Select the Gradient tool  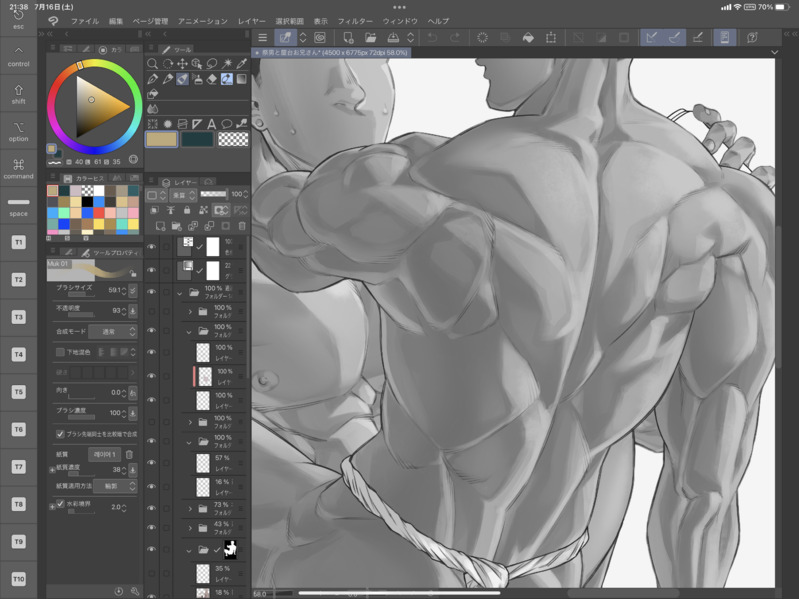click(242, 79)
